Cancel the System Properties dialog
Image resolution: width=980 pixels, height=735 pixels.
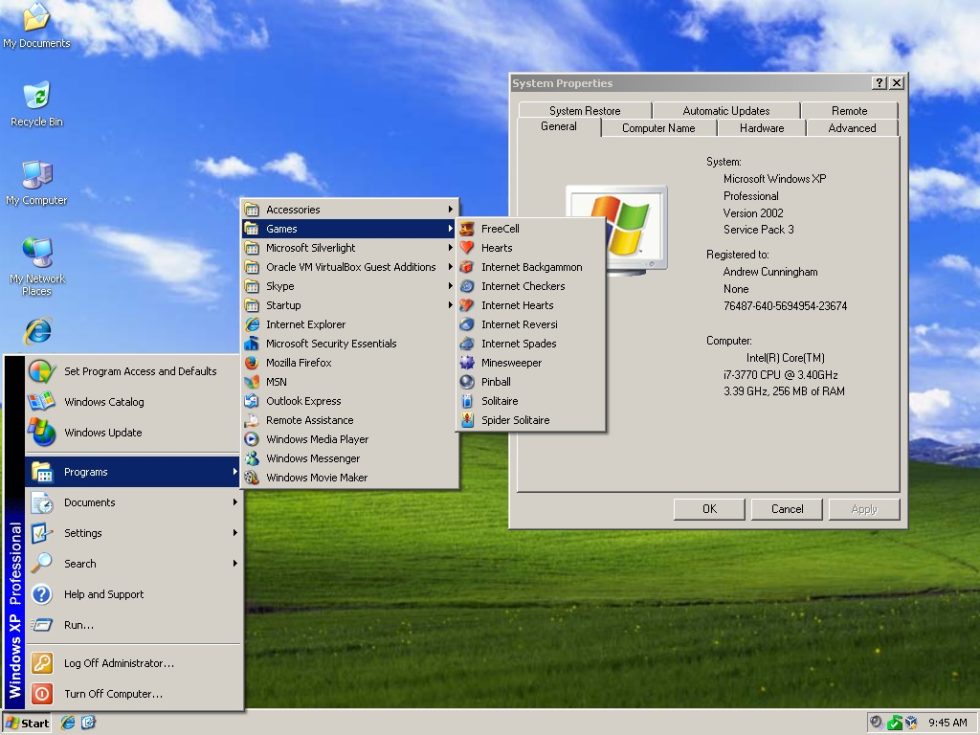click(x=786, y=509)
